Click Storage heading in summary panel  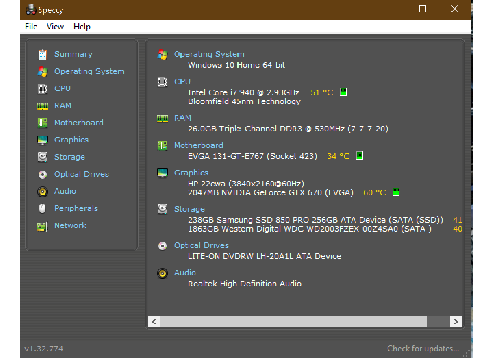pyautogui.click(x=189, y=209)
